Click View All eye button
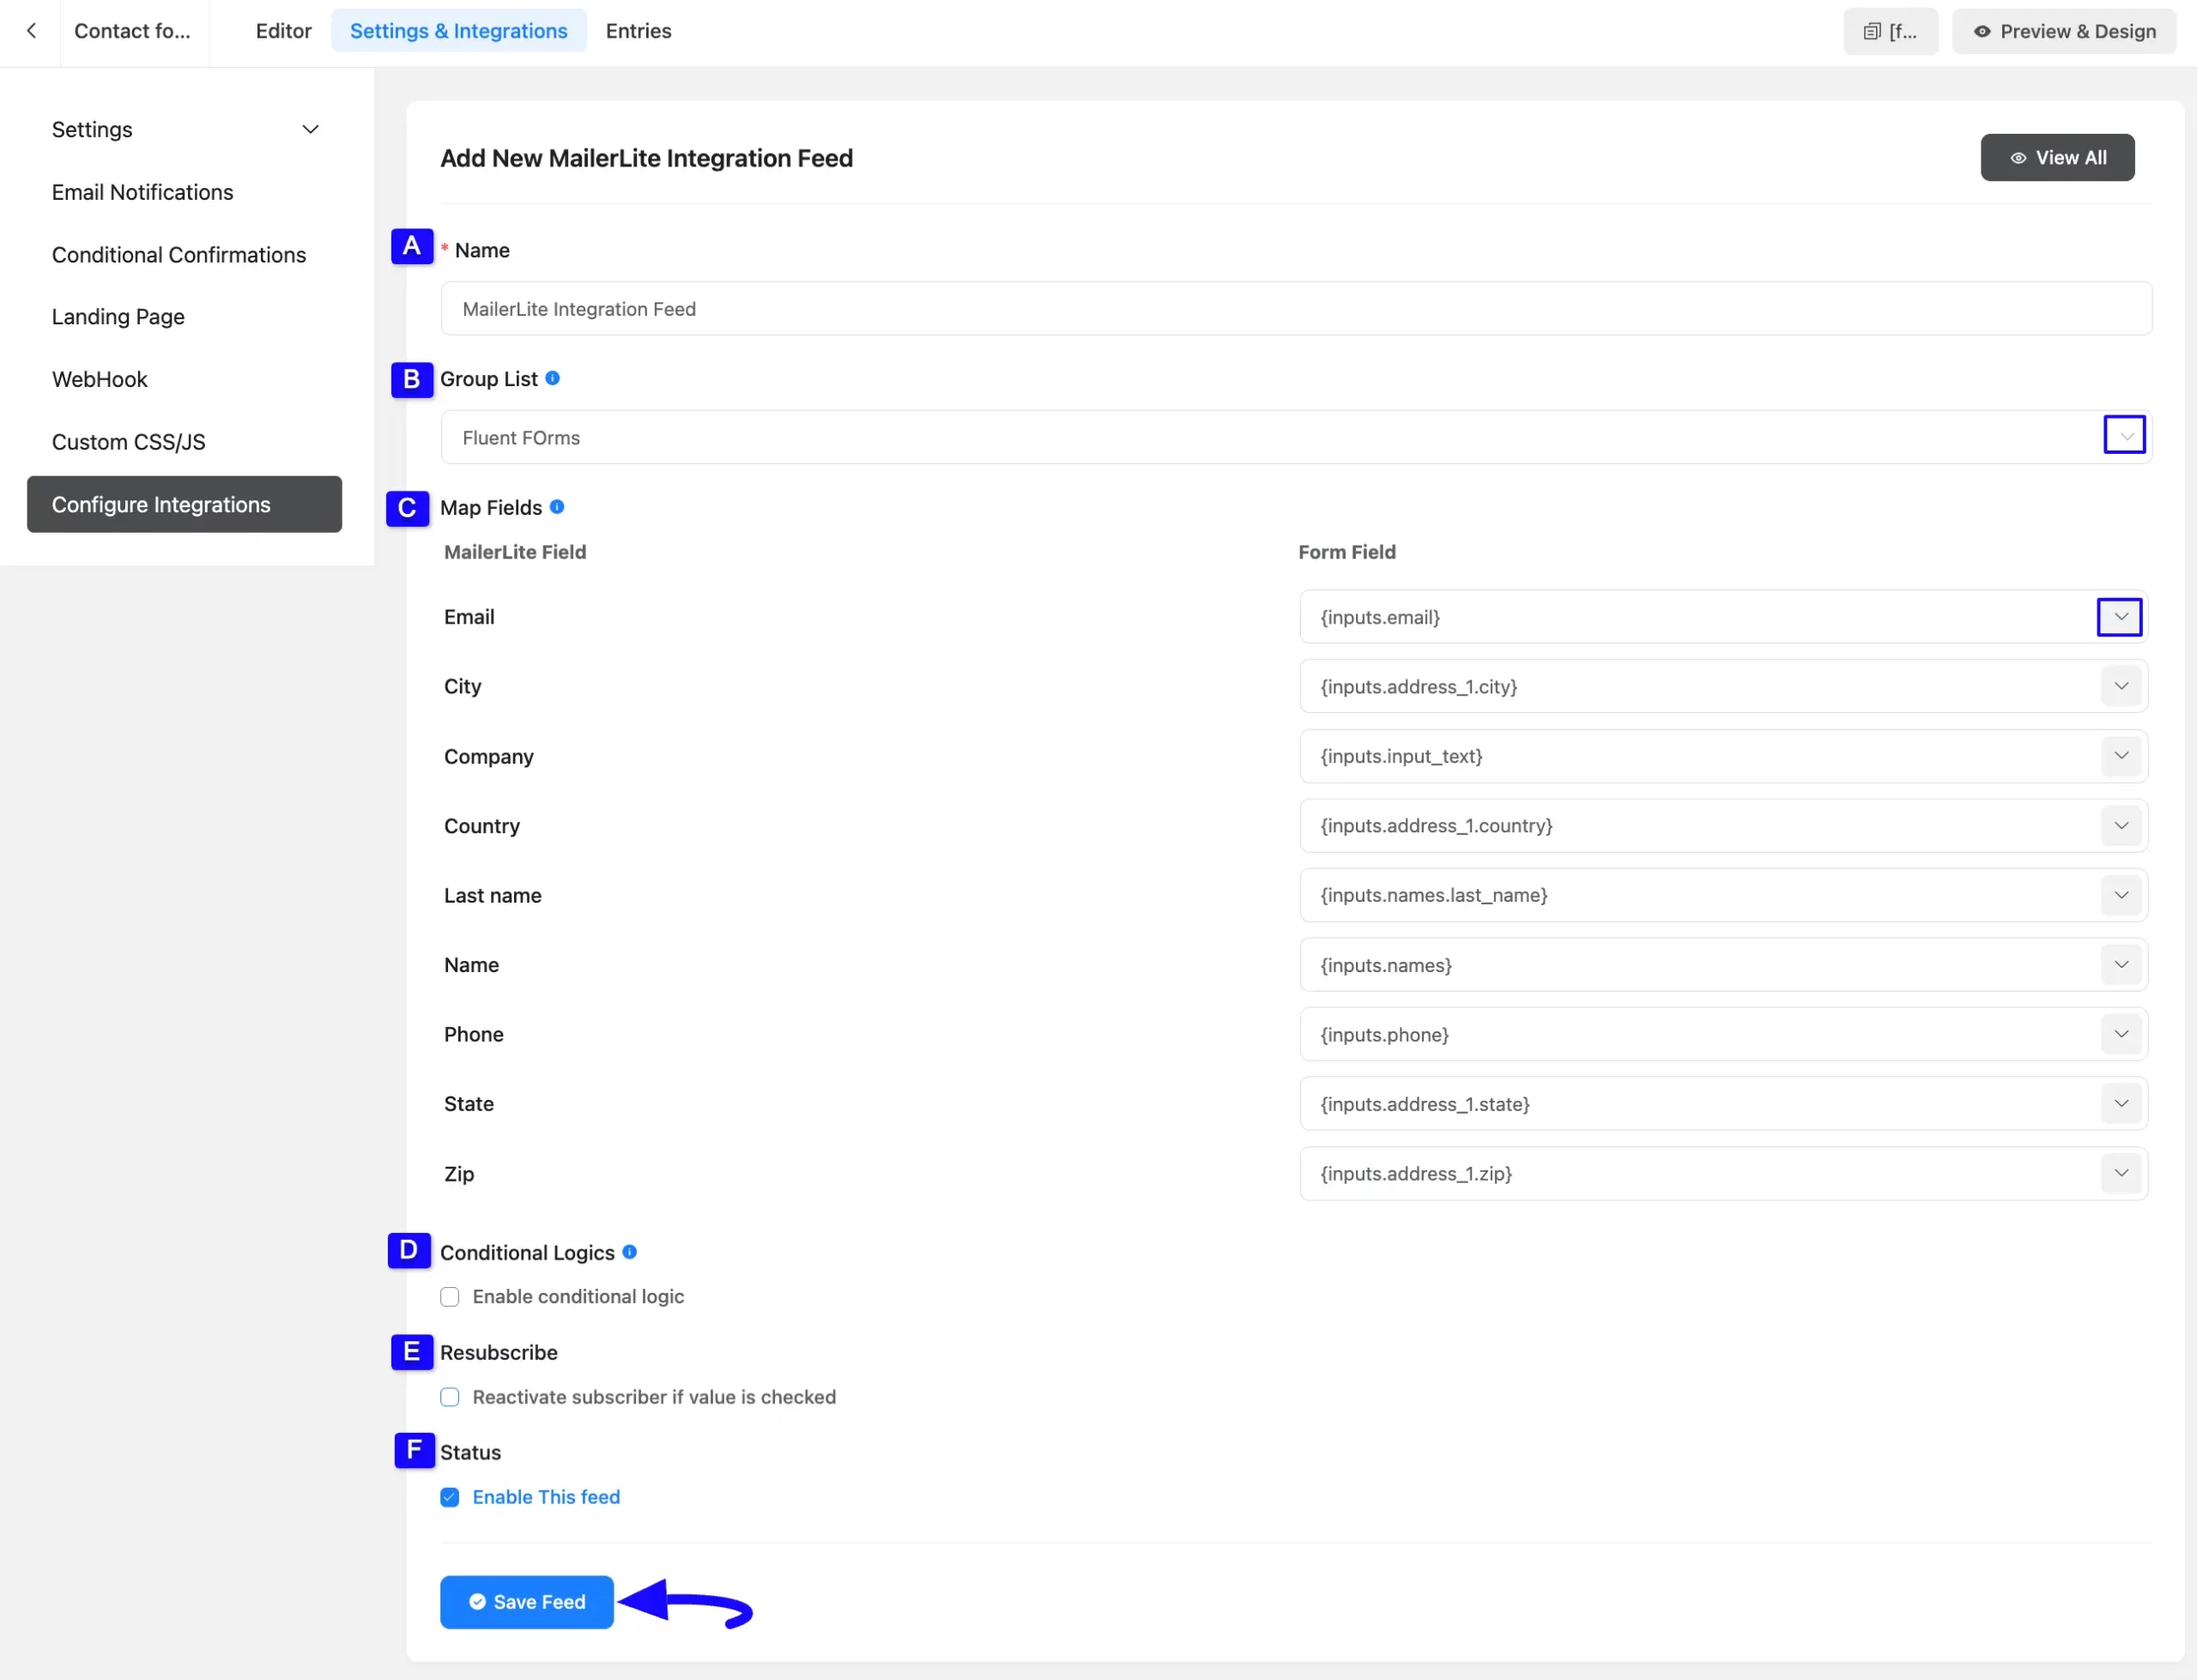 pos(2056,158)
